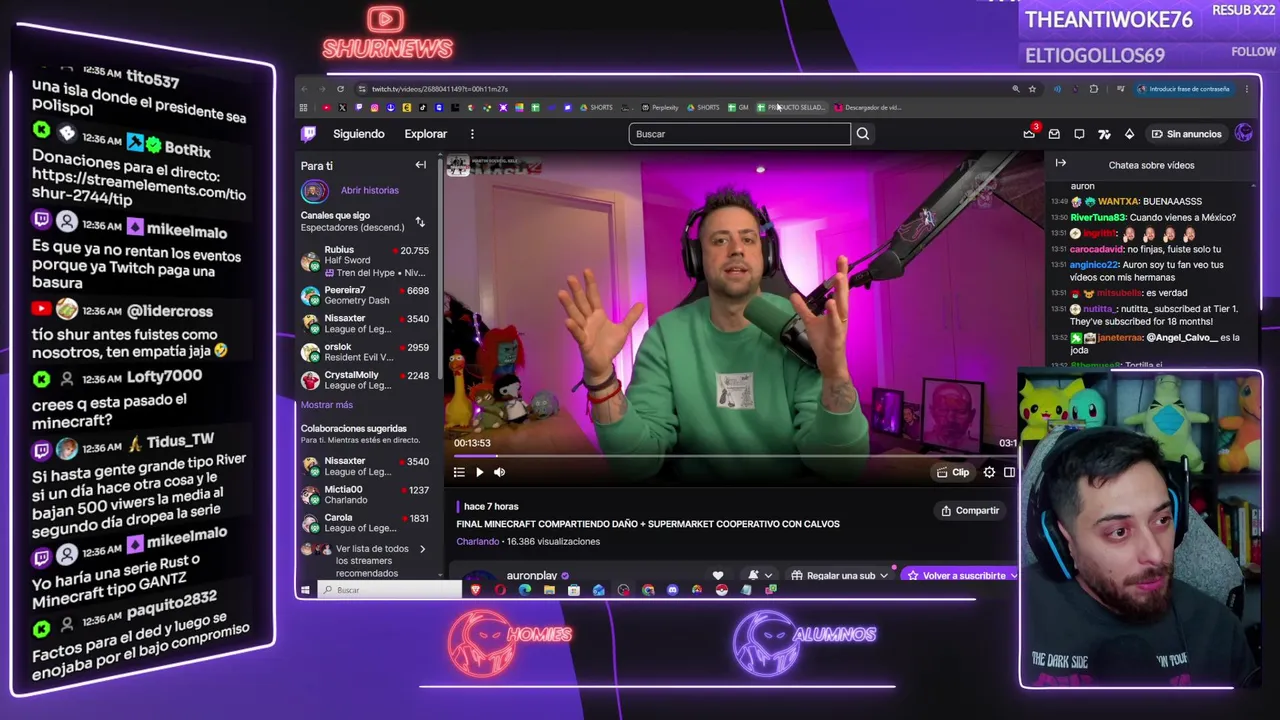Click Volver a suscribirte button

point(958,575)
